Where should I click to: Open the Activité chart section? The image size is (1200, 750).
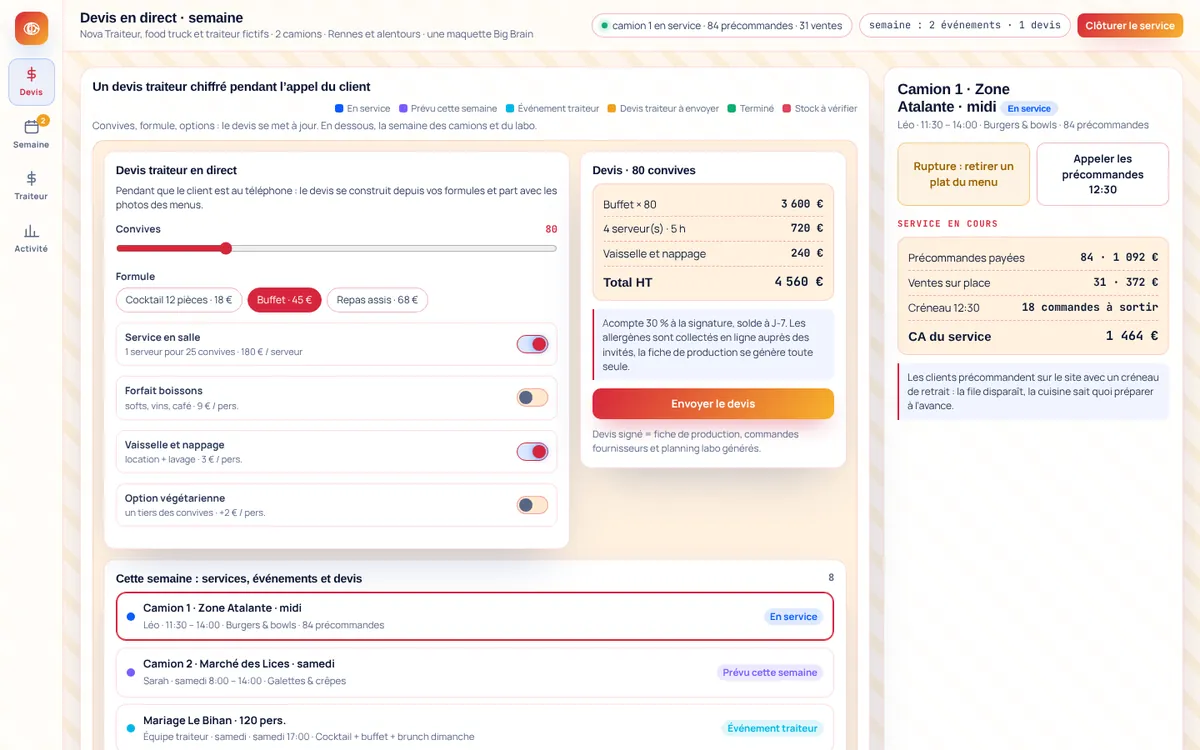click(x=31, y=237)
